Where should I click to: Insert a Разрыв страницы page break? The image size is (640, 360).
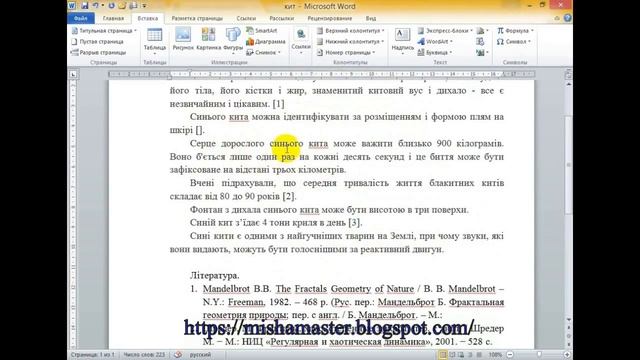pyautogui.click(x=98, y=52)
